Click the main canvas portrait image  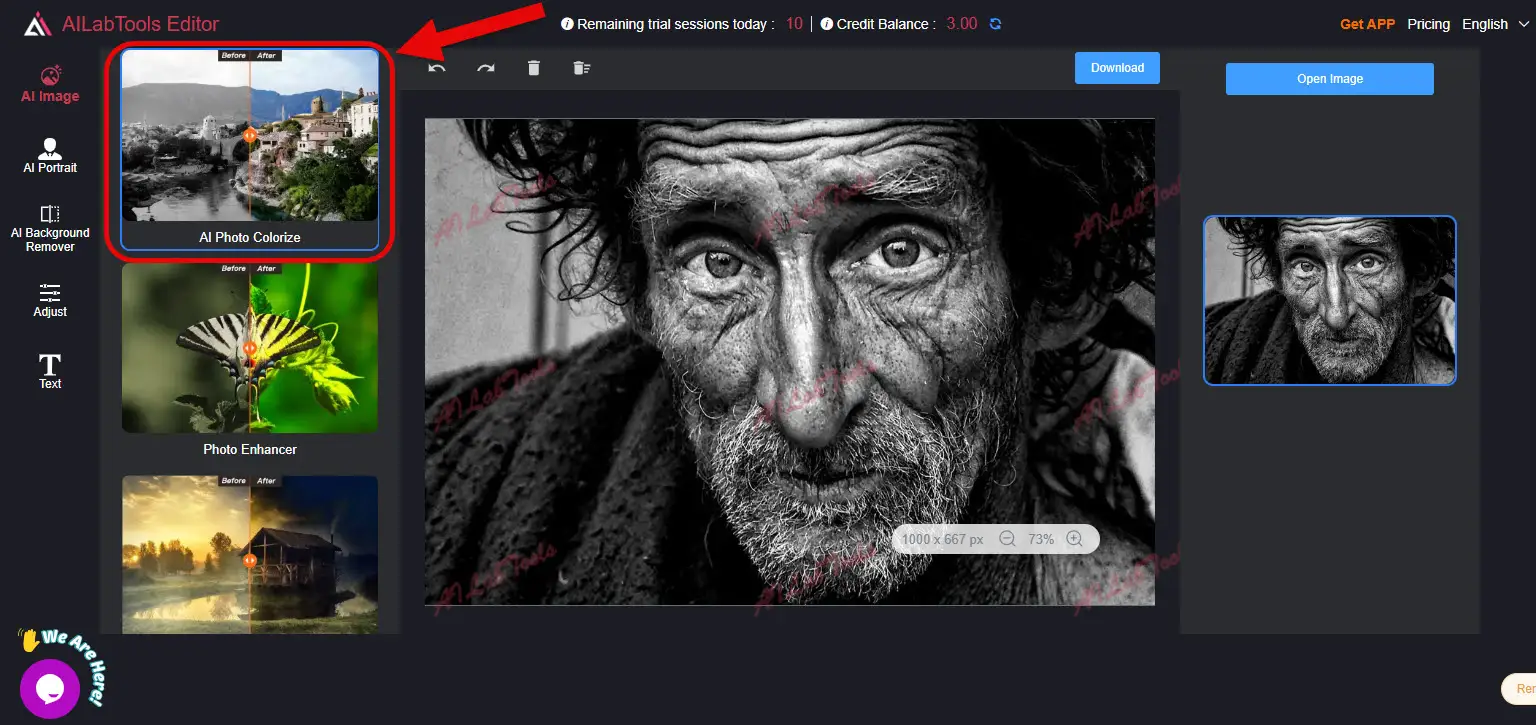(790, 362)
